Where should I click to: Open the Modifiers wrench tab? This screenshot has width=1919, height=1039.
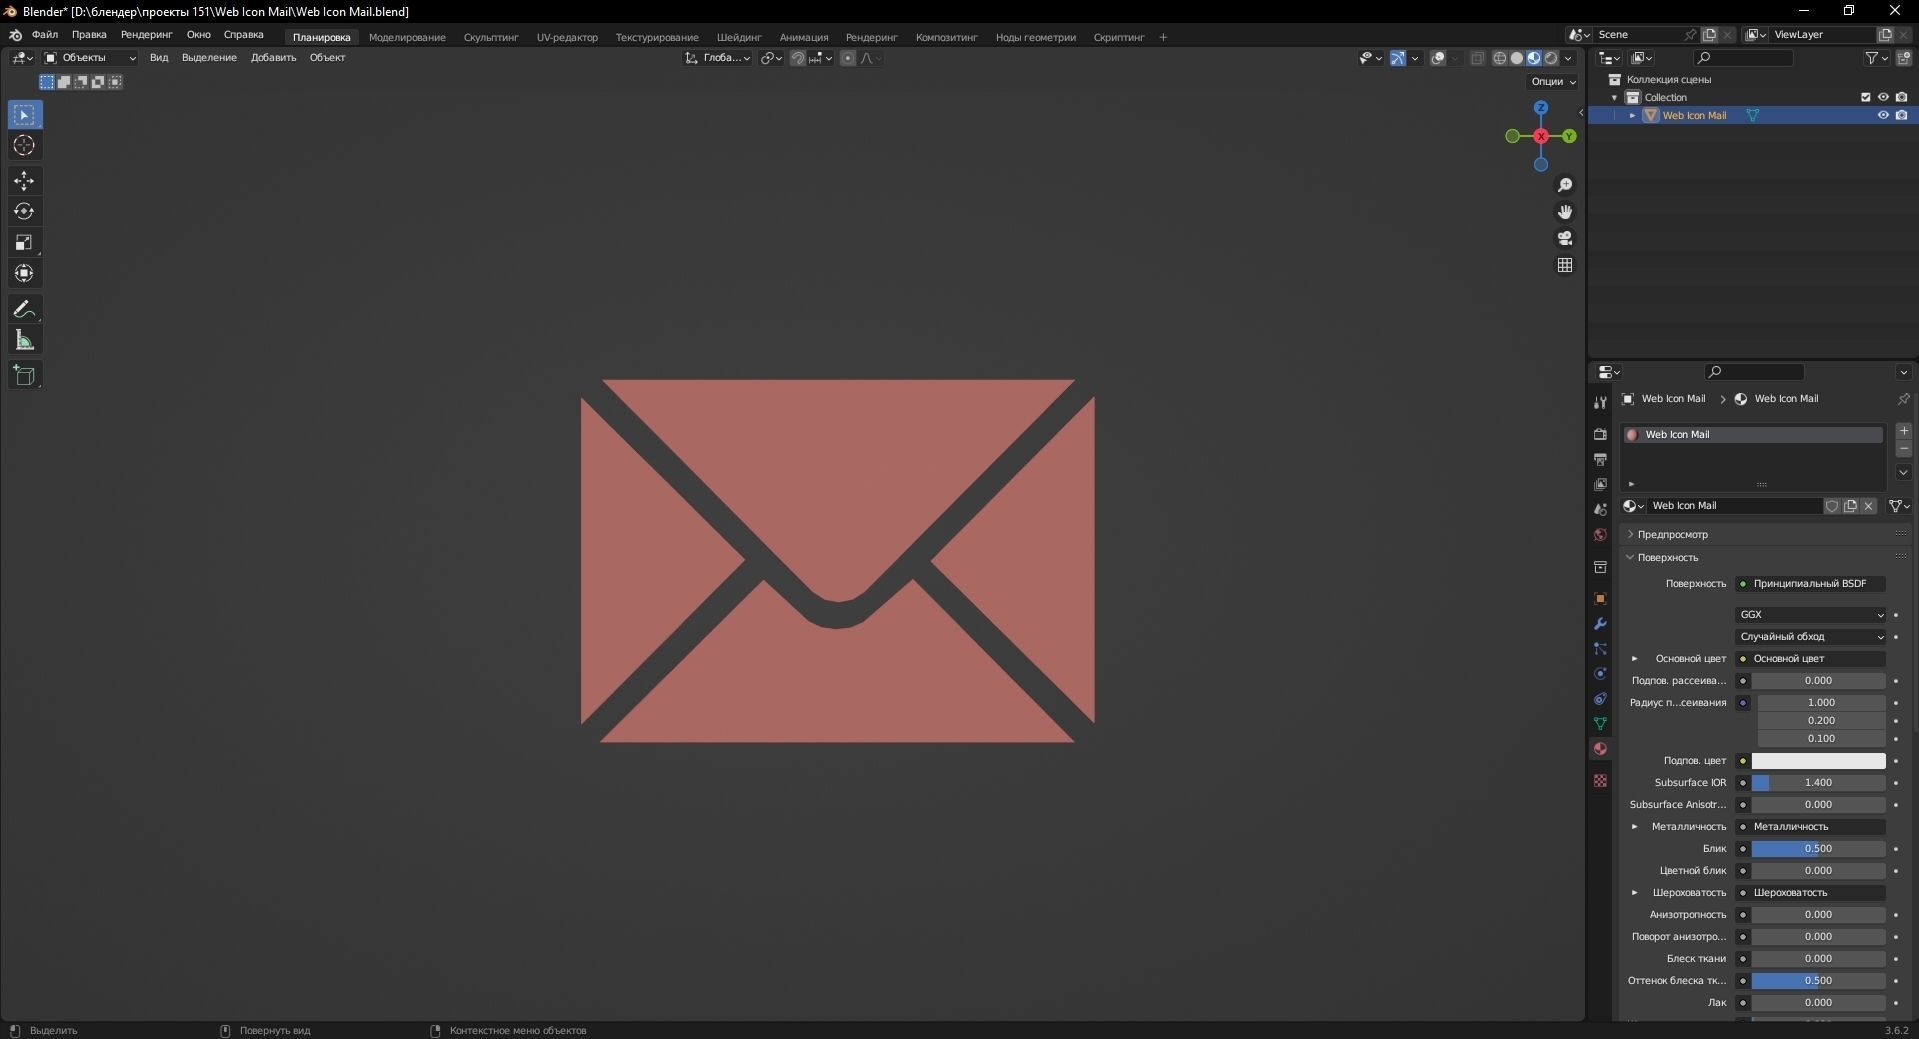tap(1600, 624)
